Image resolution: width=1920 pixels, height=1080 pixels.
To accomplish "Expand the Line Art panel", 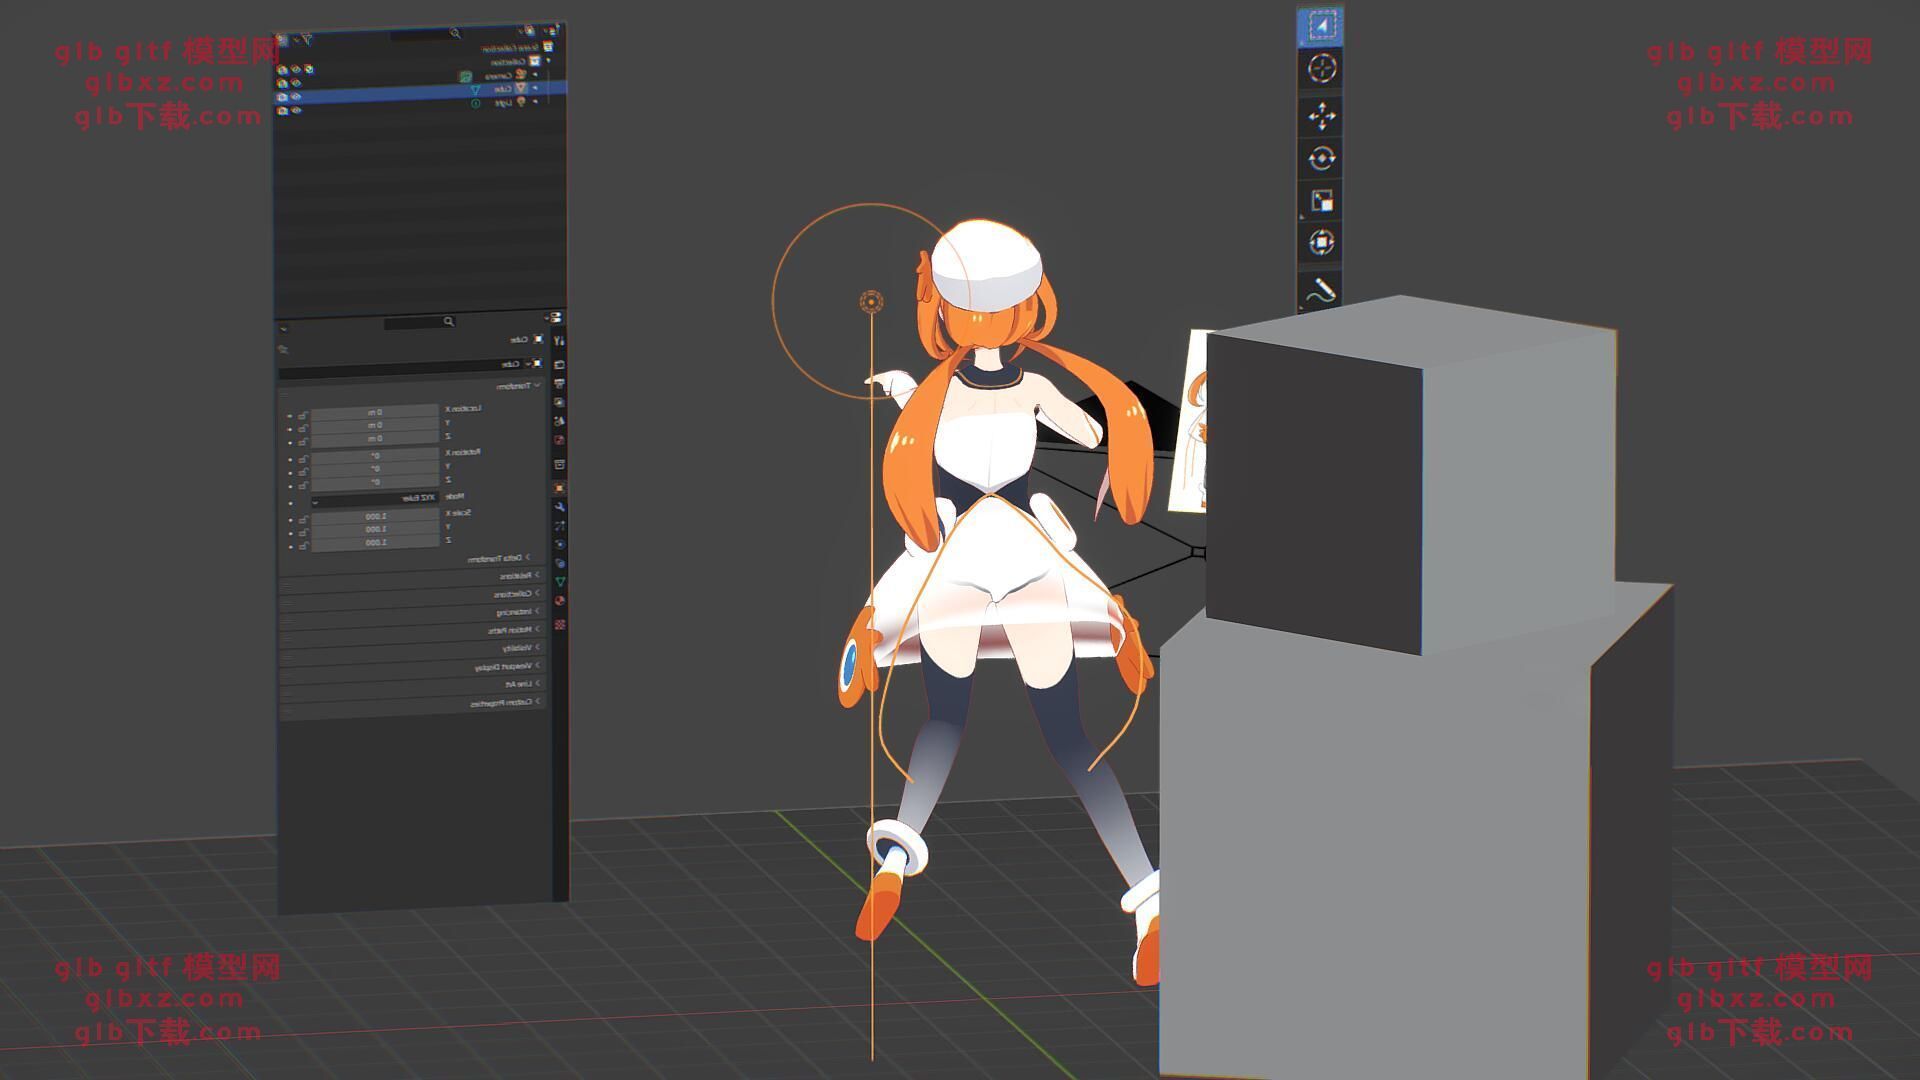I will (x=523, y=684).
